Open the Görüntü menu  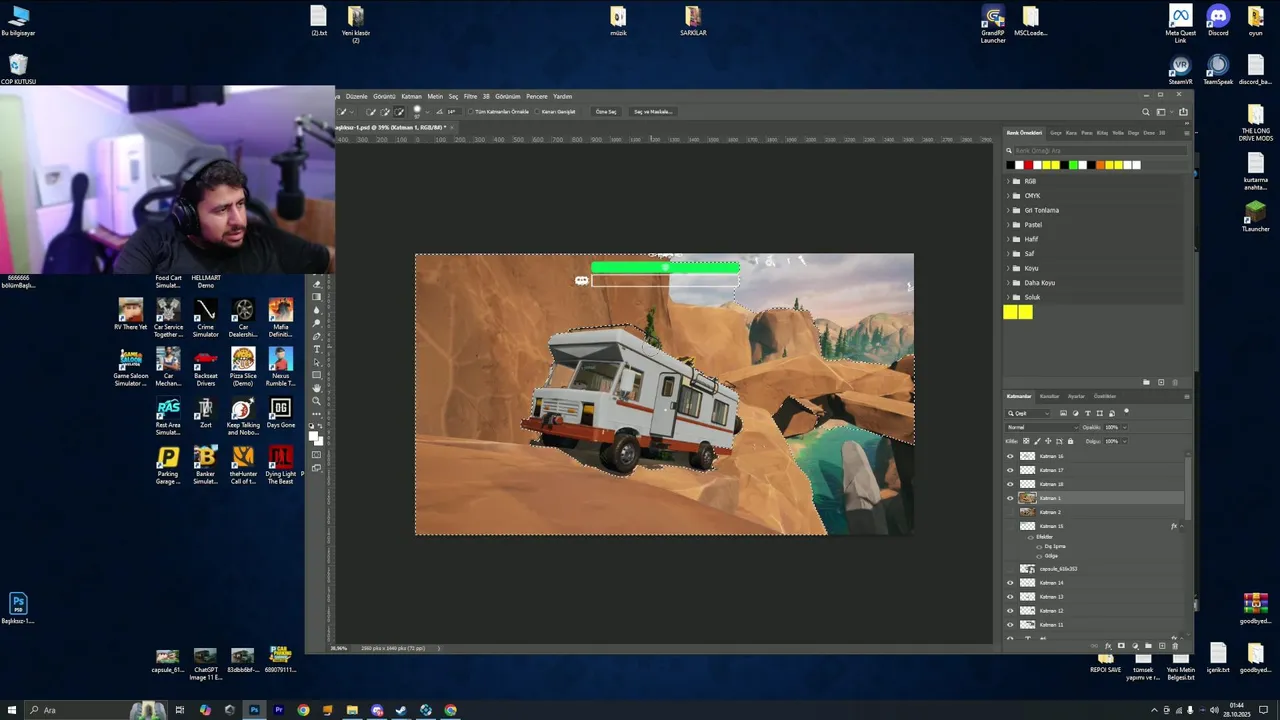[384, 97]
